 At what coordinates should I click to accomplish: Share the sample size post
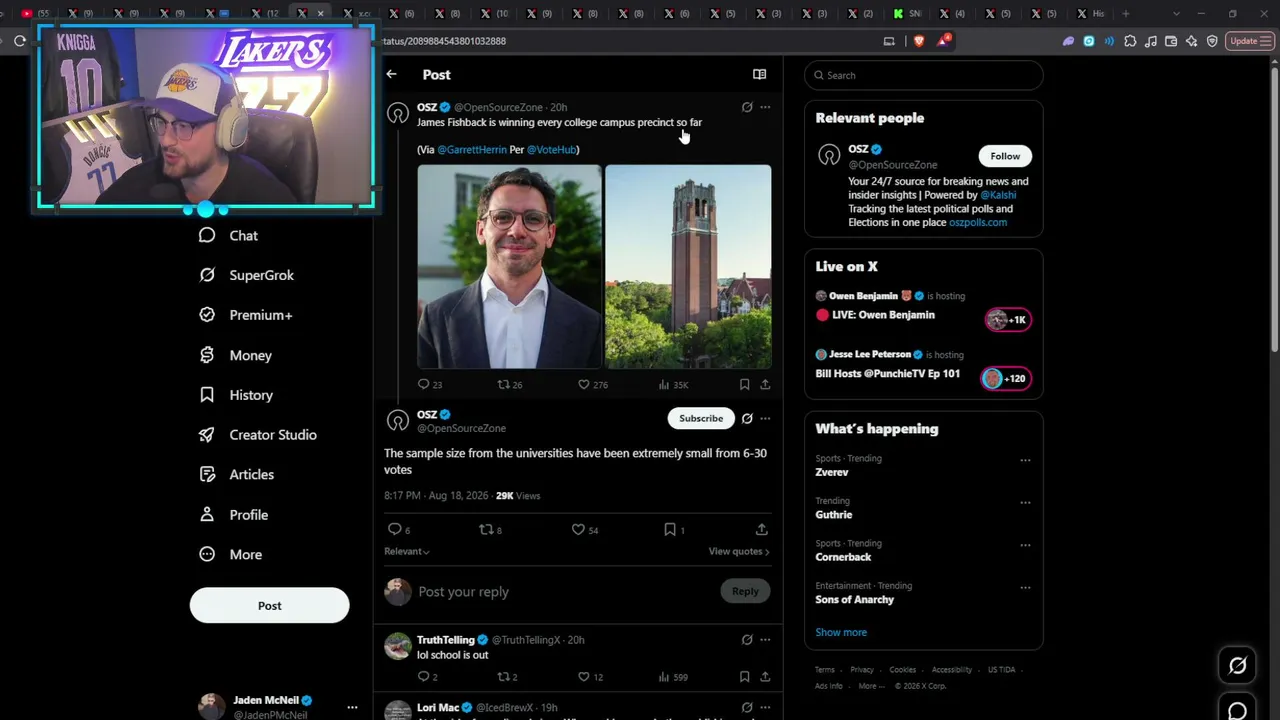pyautogui.click(x=762, y=529)
